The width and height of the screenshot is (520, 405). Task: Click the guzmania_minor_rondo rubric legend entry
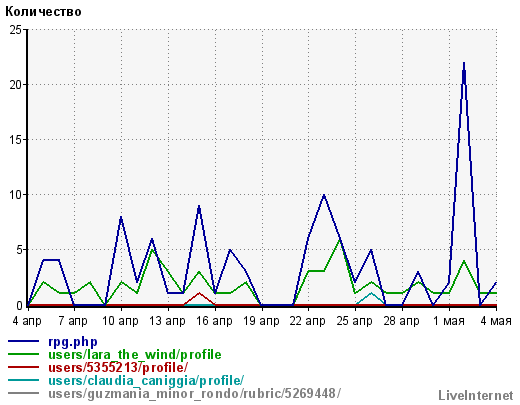[x=195, y=393]
